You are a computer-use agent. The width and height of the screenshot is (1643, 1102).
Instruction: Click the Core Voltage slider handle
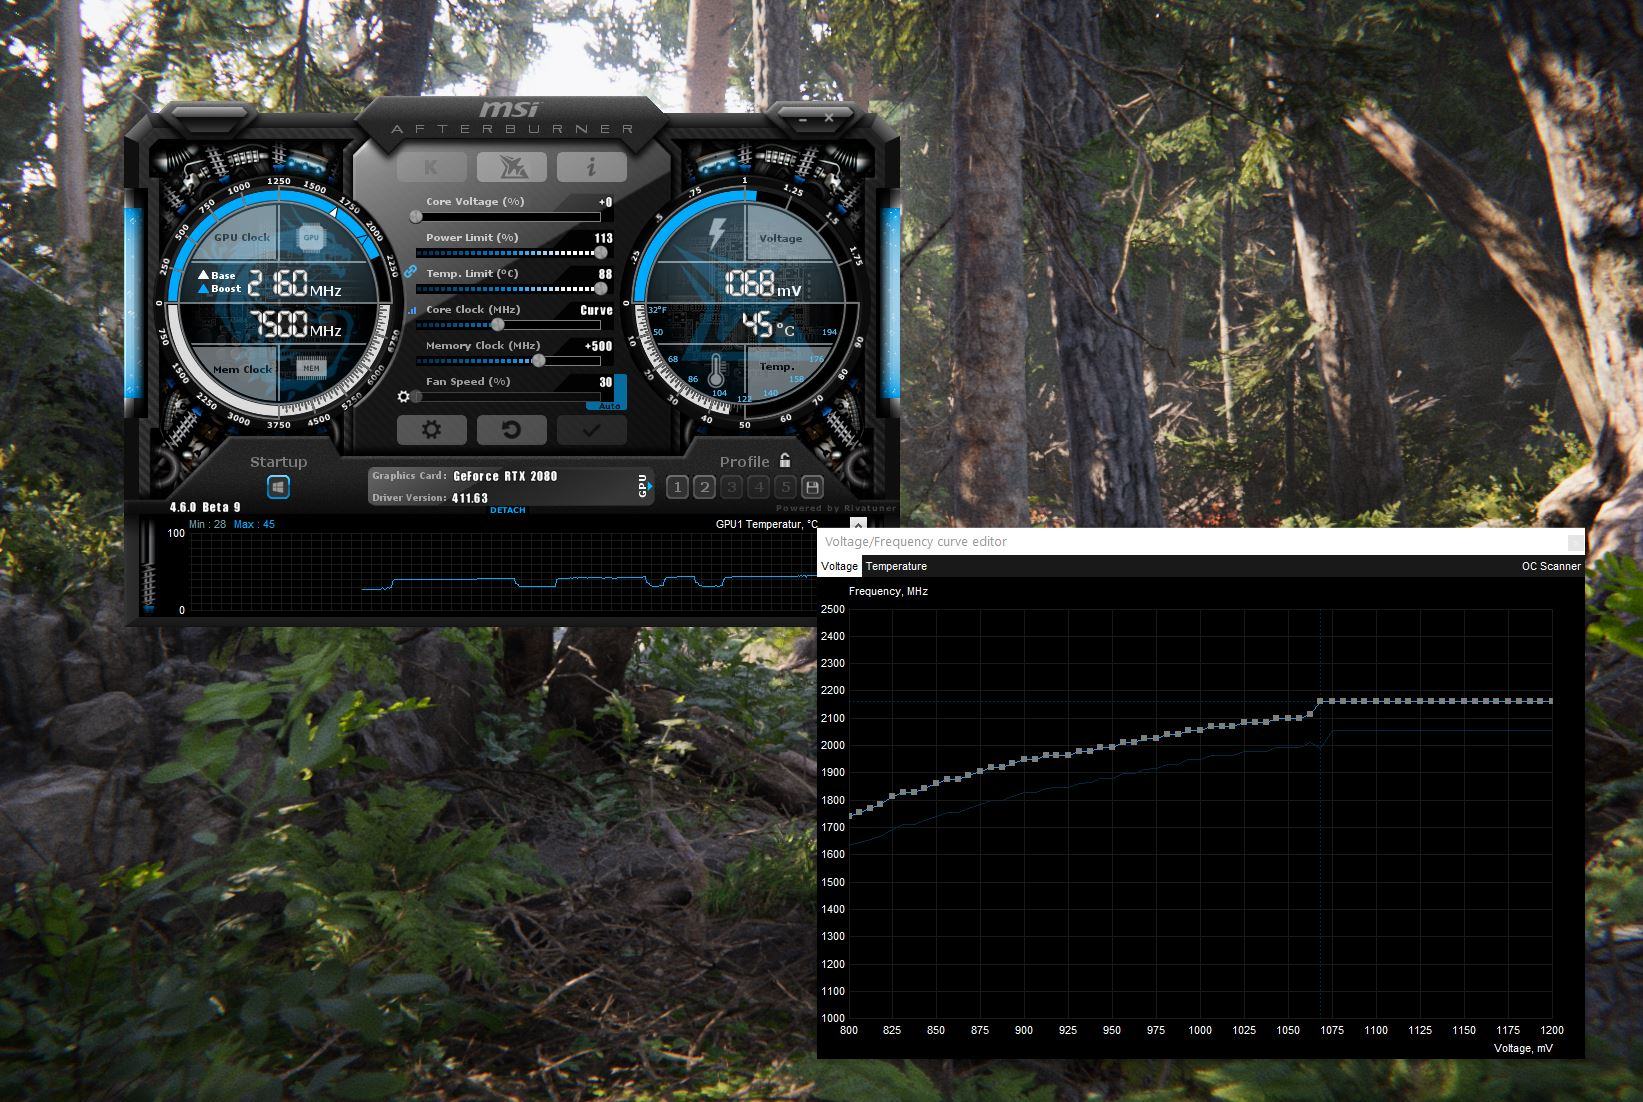click(416, 217)
